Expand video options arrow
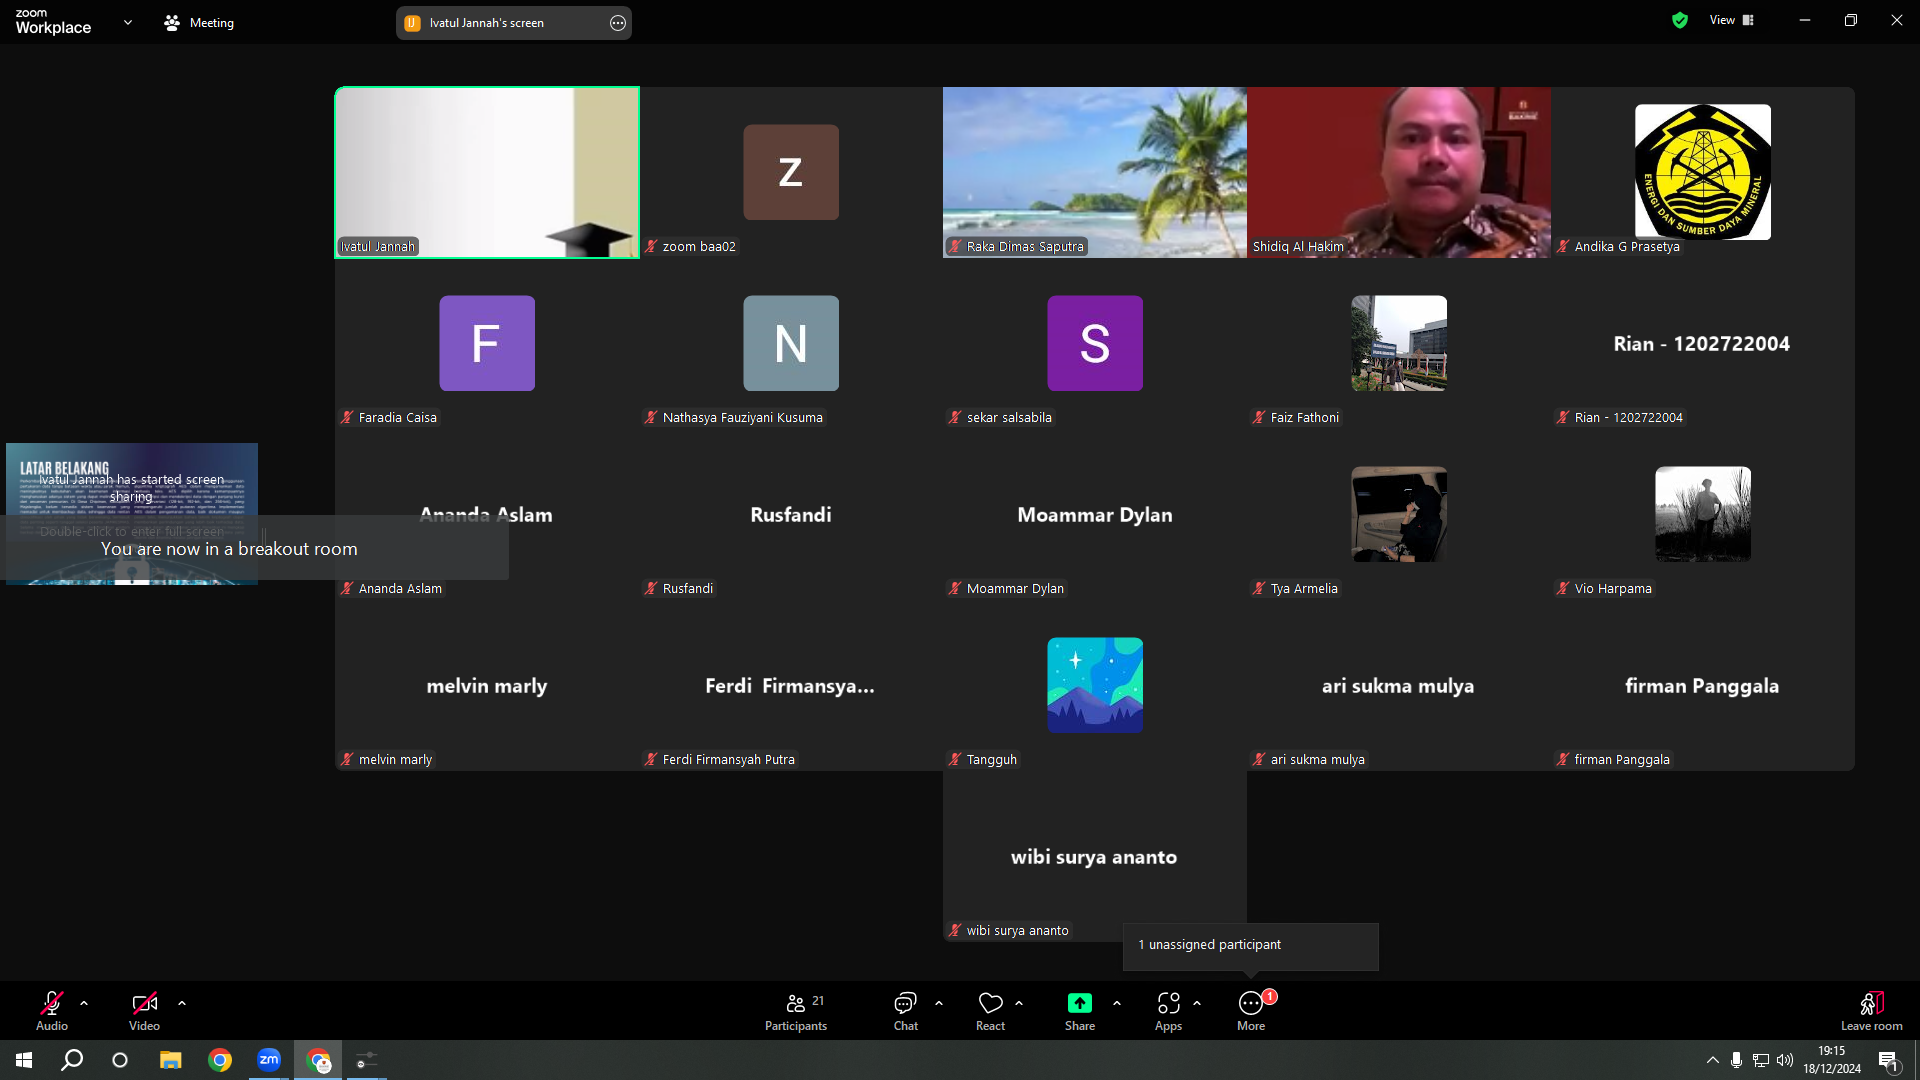 (182, 1003)
